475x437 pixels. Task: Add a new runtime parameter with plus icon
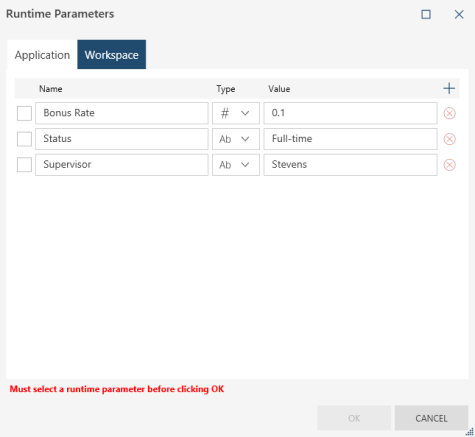(449, 88)
